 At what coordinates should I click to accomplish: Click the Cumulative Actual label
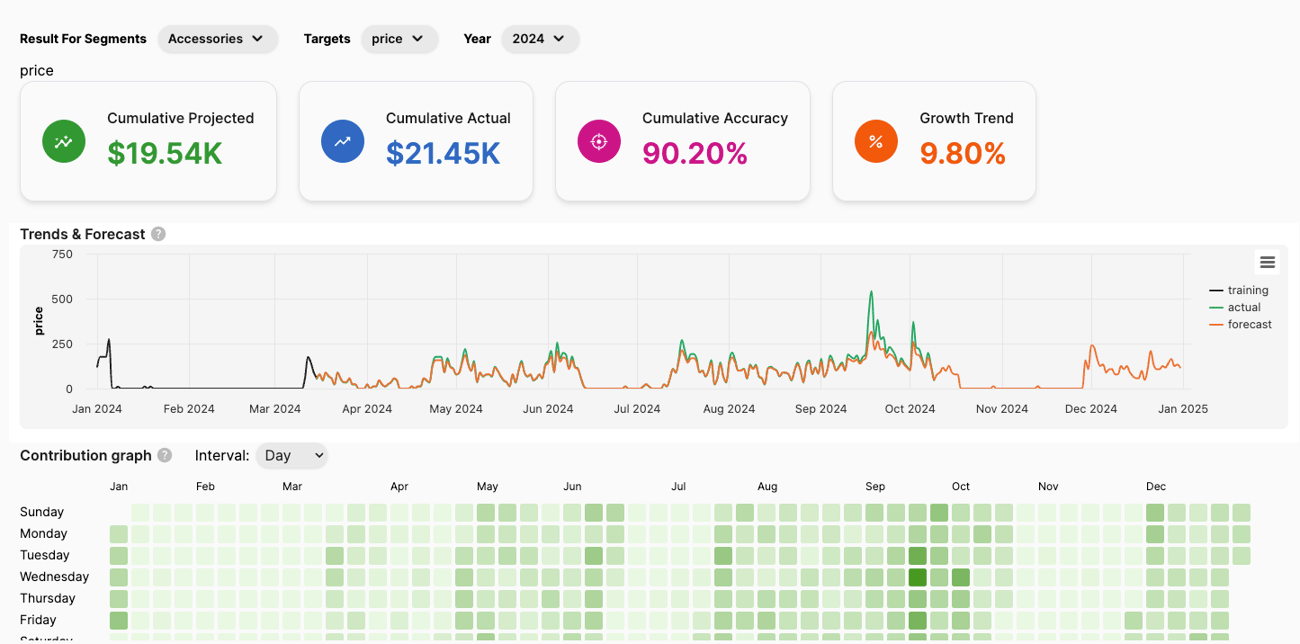coord(448,118)
